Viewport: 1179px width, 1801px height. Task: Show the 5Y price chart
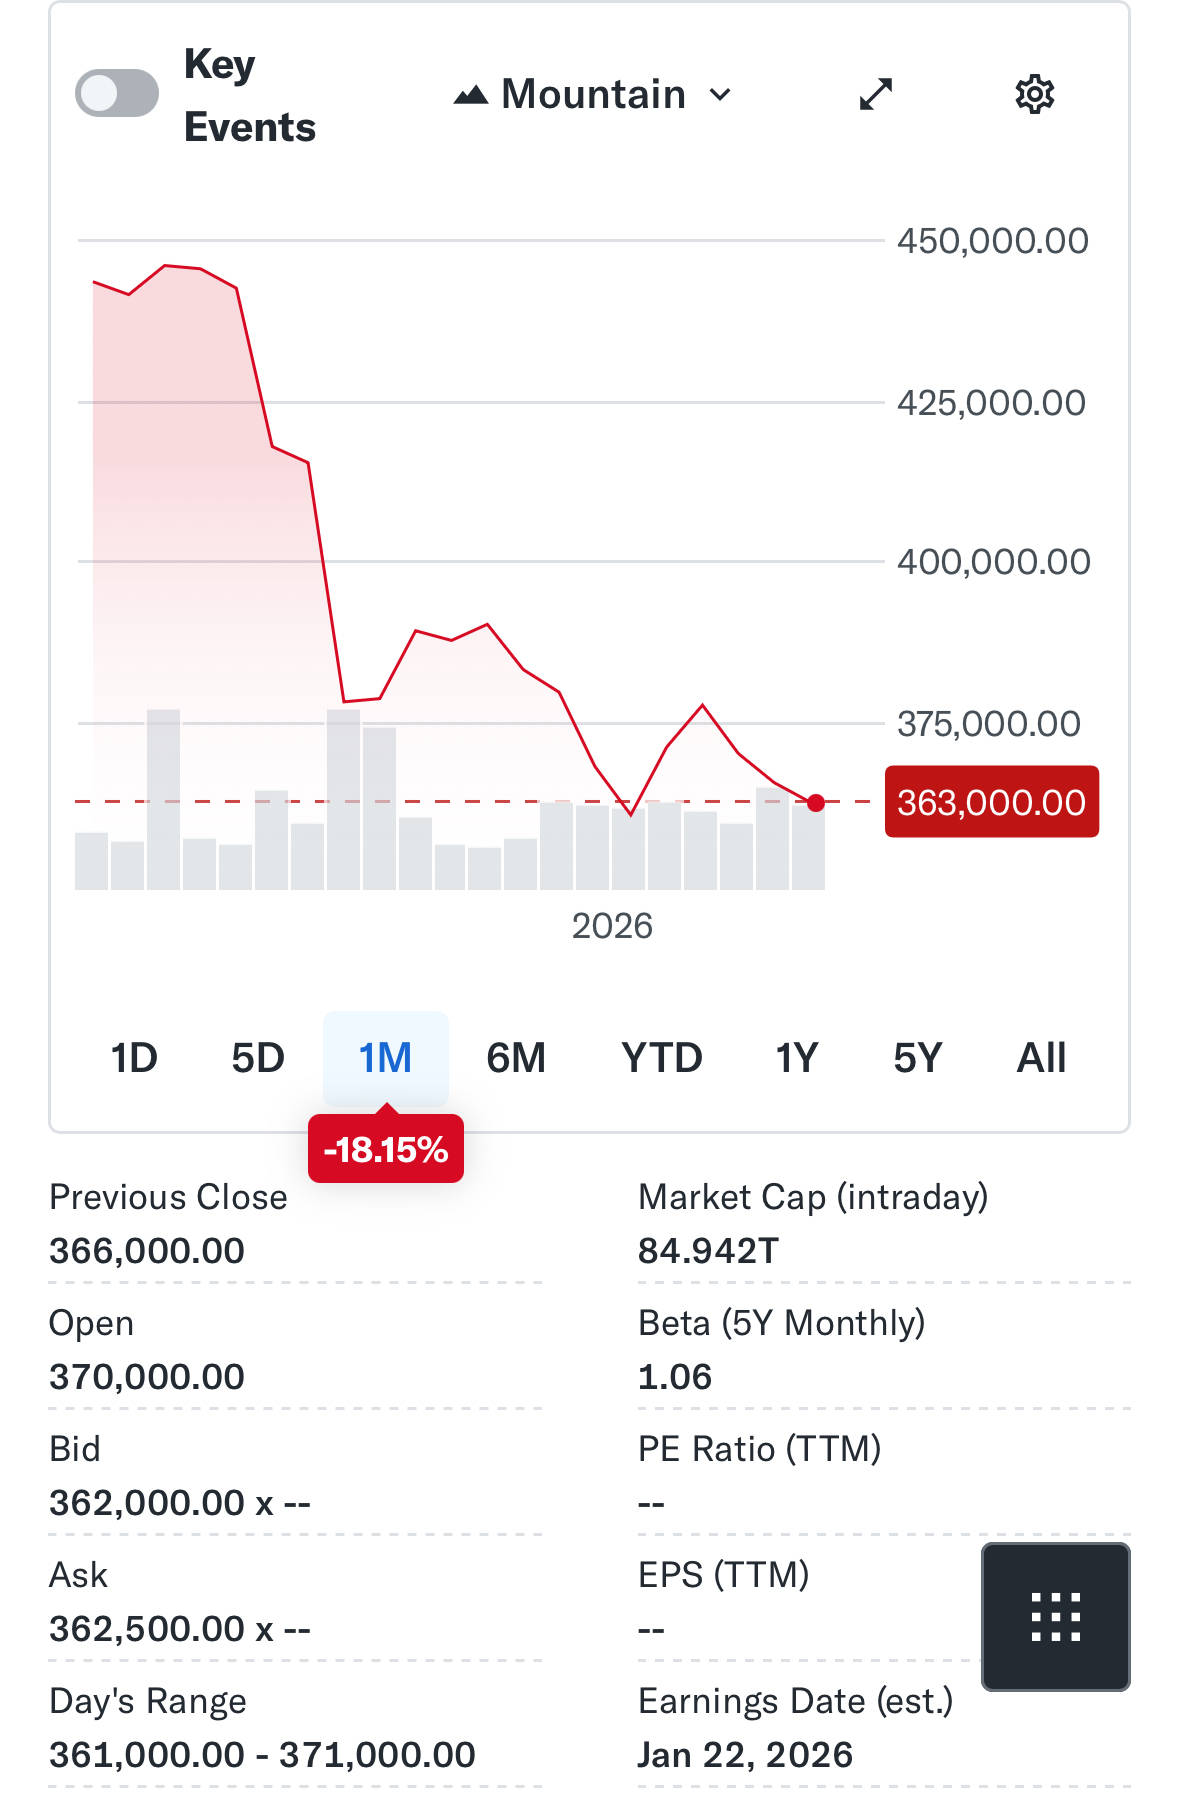tap(917, 1058)
